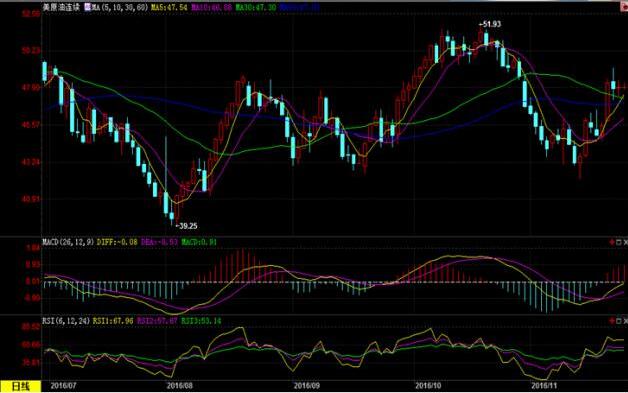The image size is (628, 393).
Task: Open RSI(6,12,24) parameter label
Action: (x=66, y=321)
